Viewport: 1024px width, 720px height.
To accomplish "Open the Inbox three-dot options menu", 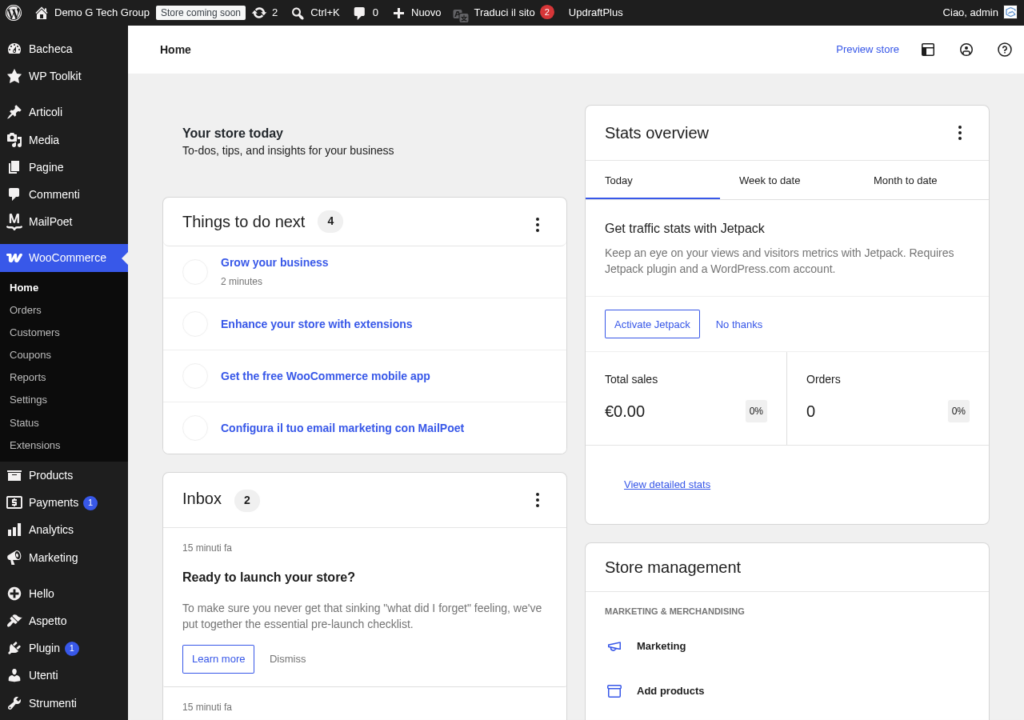I will [x=537, y=500].
